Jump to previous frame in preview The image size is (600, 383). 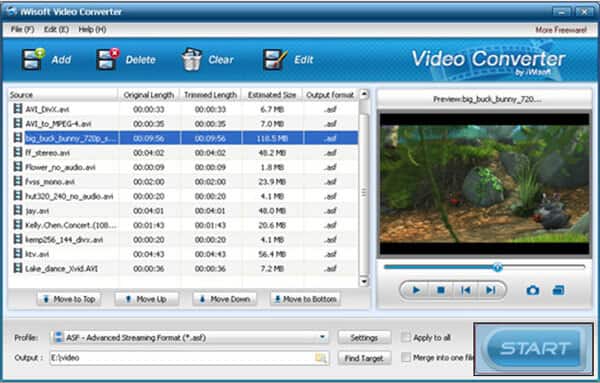click(x=466, y=290)
